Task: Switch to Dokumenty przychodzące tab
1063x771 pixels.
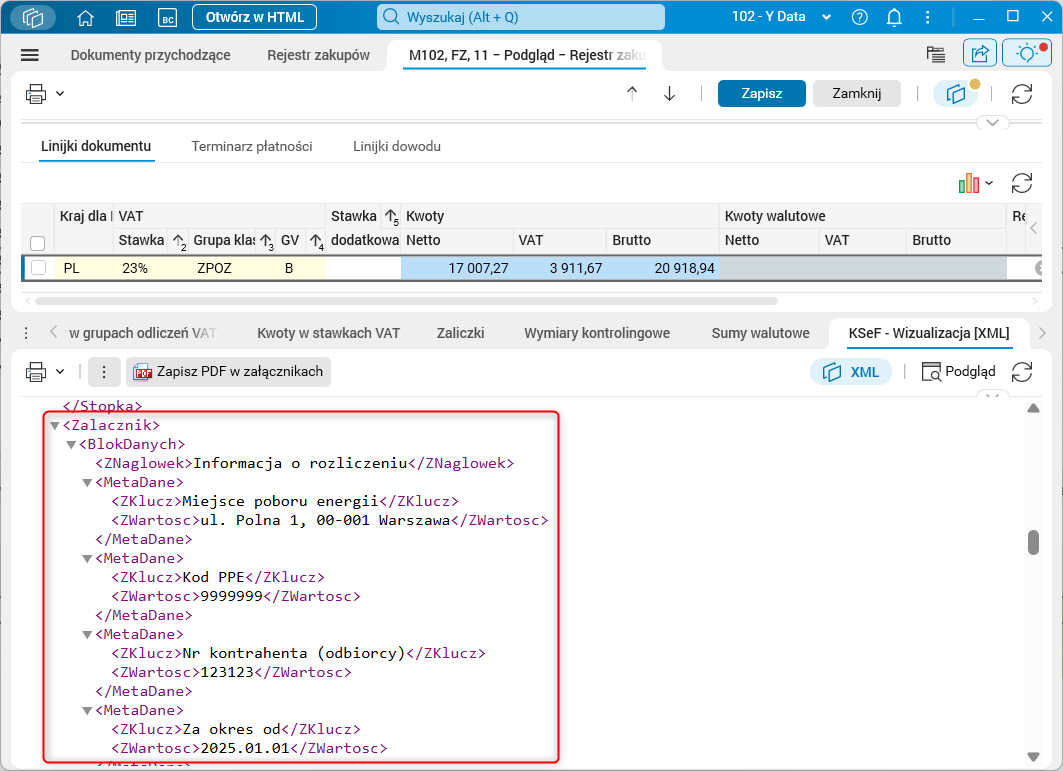Action: coord(151,55)
